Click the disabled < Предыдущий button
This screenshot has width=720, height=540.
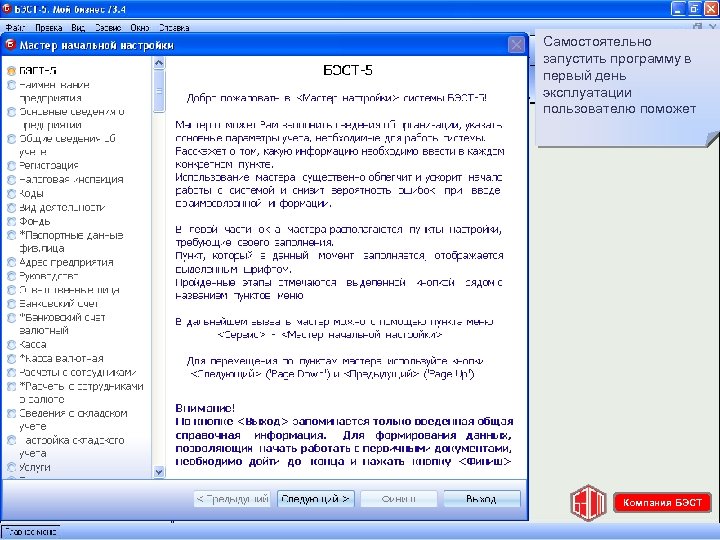[x=232, y=499]
